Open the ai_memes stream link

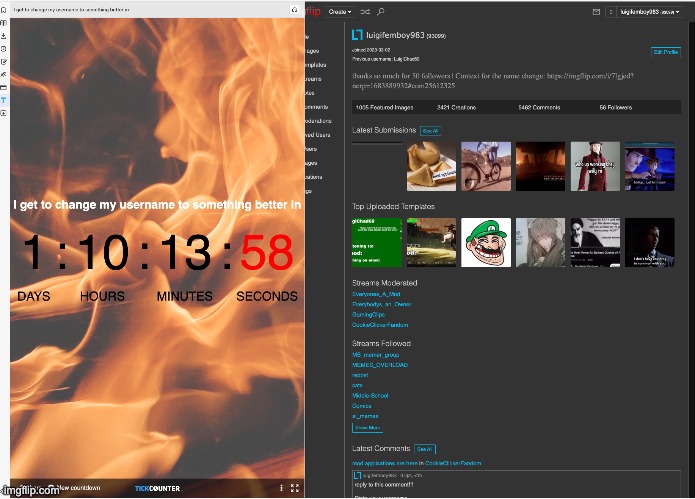(x=365, y=416)
